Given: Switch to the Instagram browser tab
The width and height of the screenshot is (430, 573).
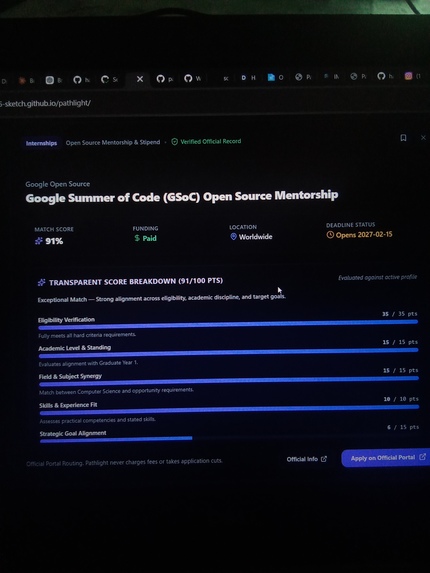Looking at the screenshot, I should pos(413,76).
